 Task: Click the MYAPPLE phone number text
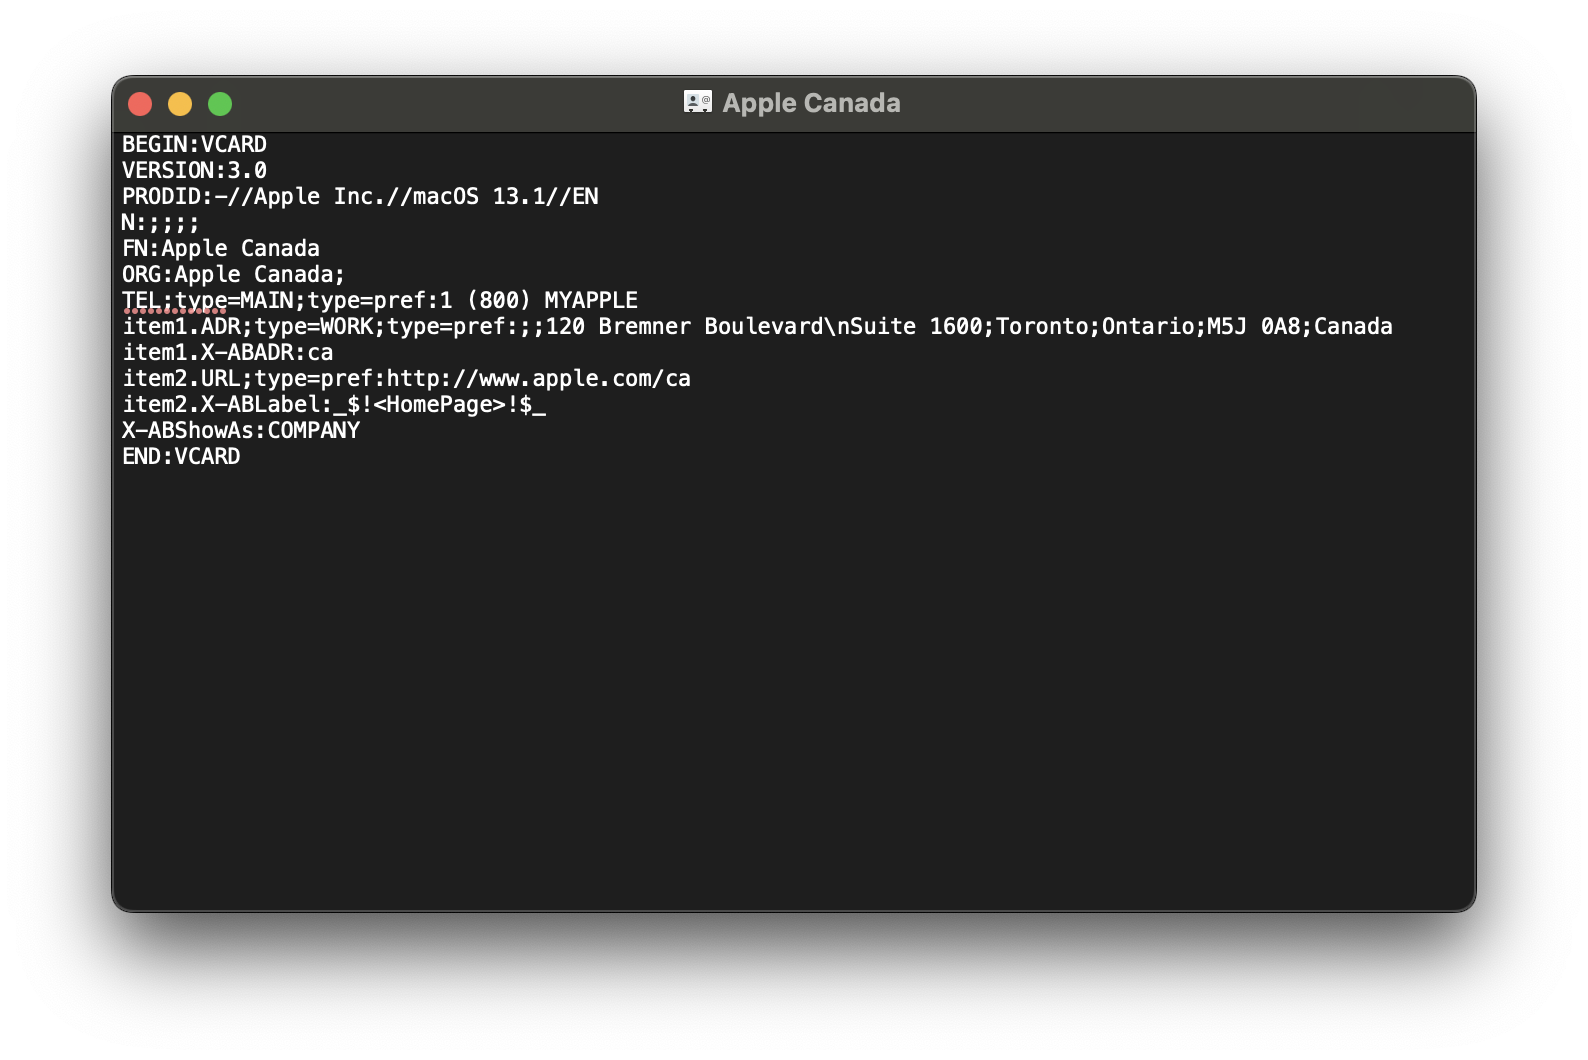click(590, 301)
